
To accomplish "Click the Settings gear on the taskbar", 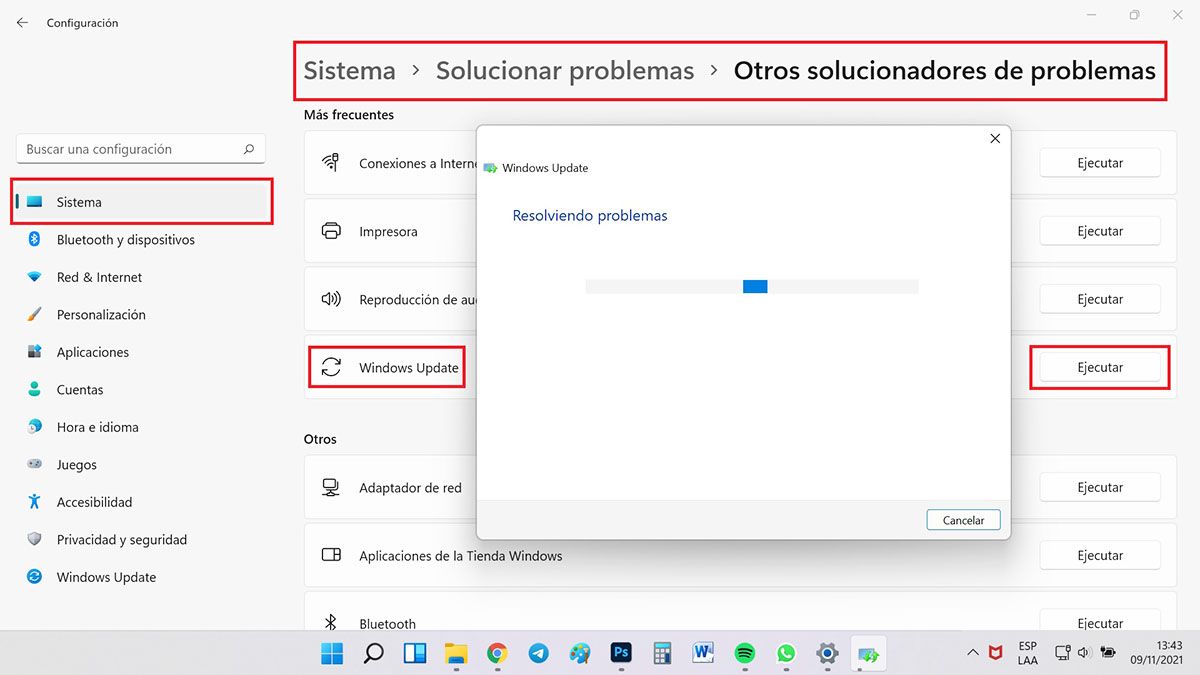I will click(827, 653).
